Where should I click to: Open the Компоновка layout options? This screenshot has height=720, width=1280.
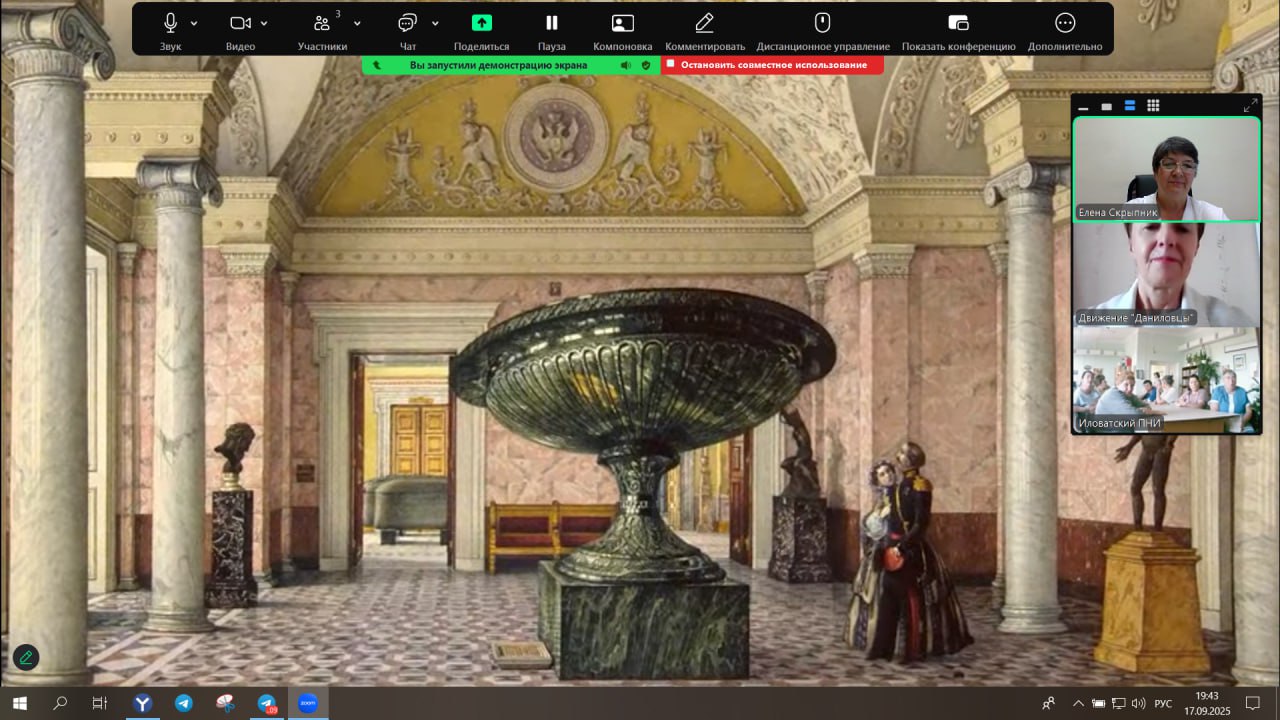click(x=622, y=23)
